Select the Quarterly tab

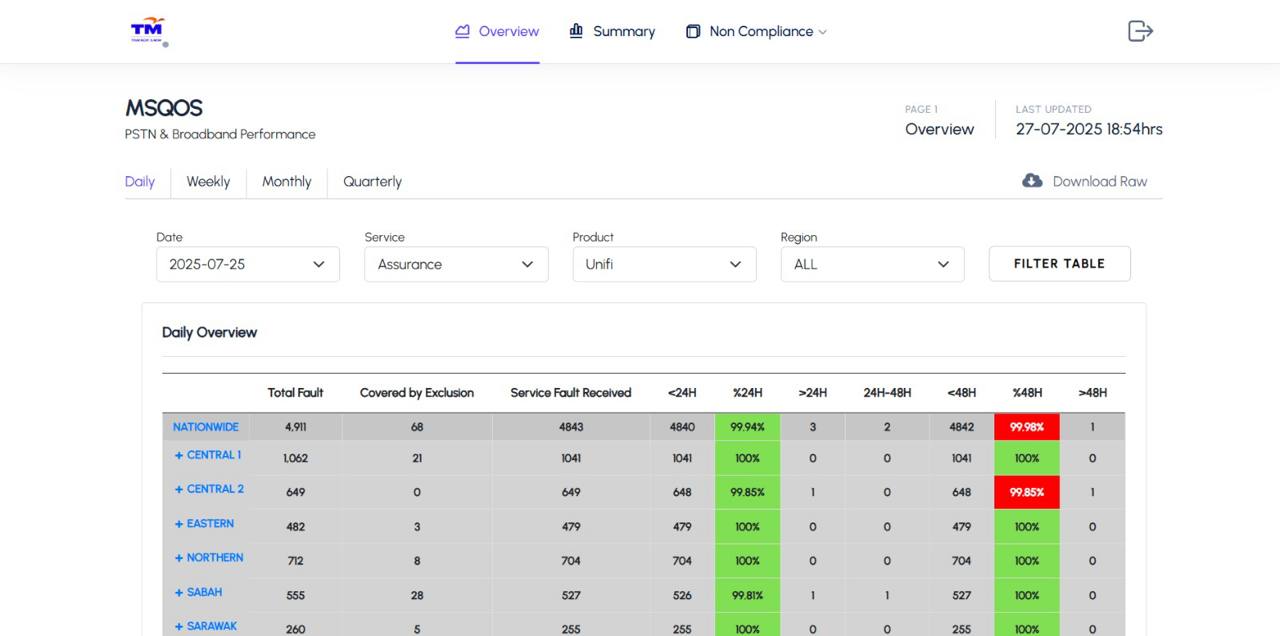[x=372, y=182]
